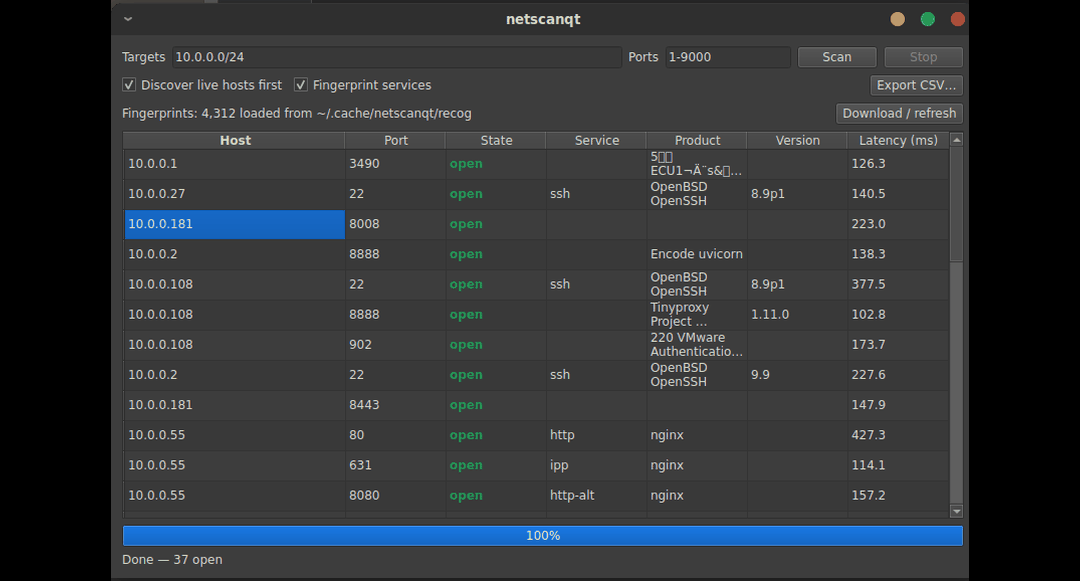
Task: Maximize netscanqt with the green button
Action: pos(928,19)
